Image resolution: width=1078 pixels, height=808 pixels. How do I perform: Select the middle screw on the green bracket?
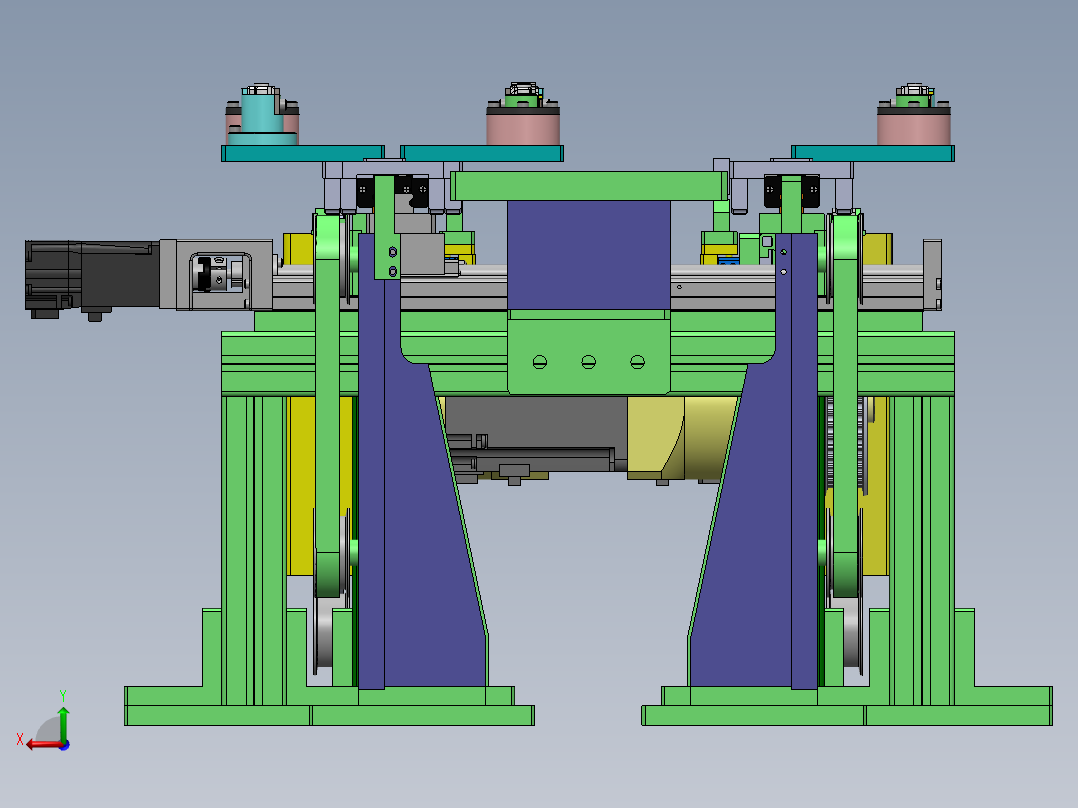click(x=588, y=362)
